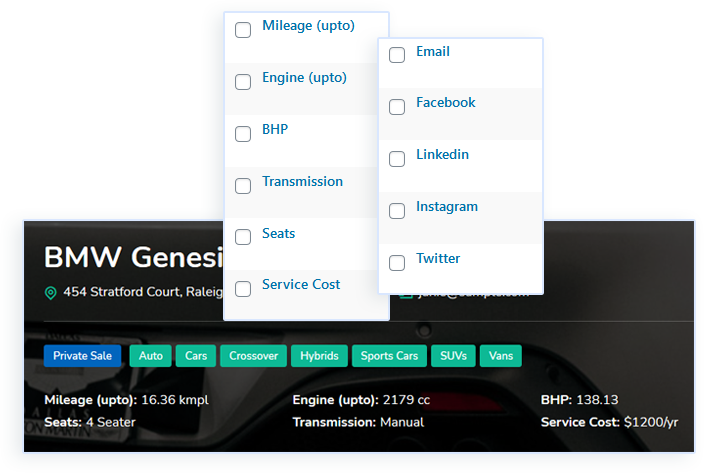Check the Instagram checkbox
704x473 pixels.
click(397, 211)
